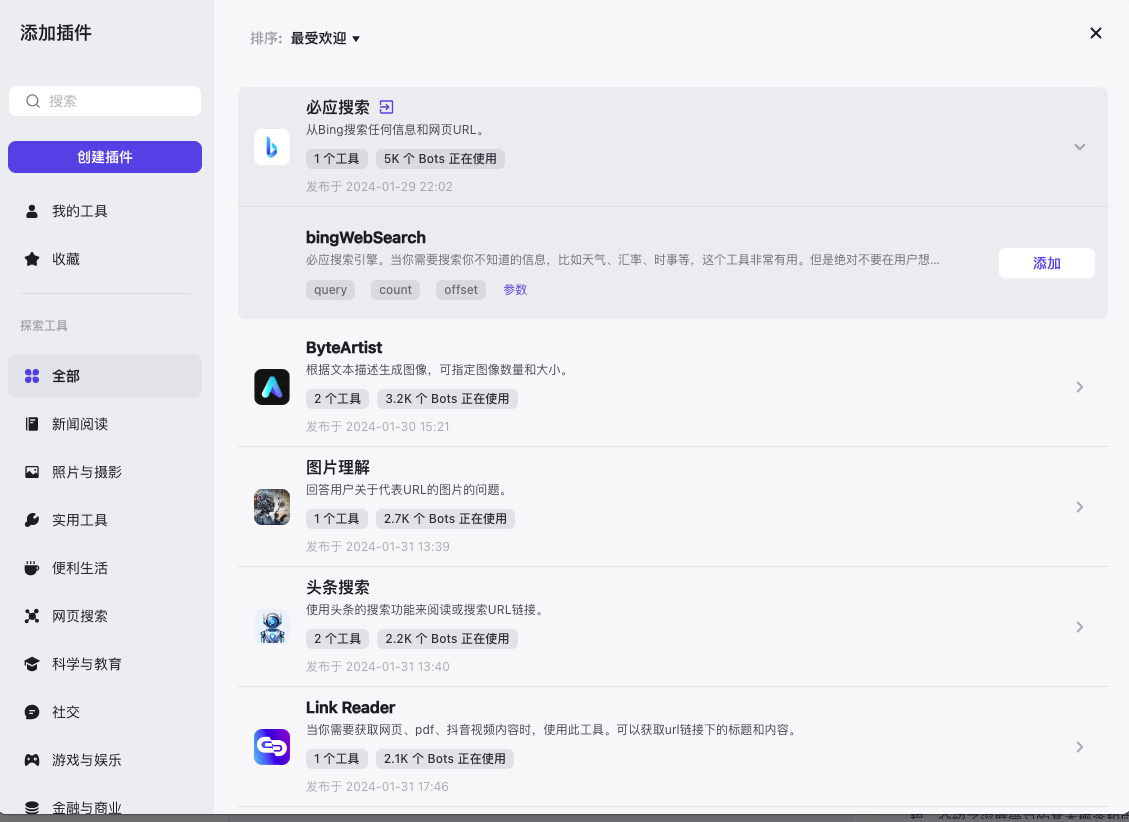Click the 参数 link under bingWebSearch
Viewport: 1129px width, 822px height.
click(515, 289)
